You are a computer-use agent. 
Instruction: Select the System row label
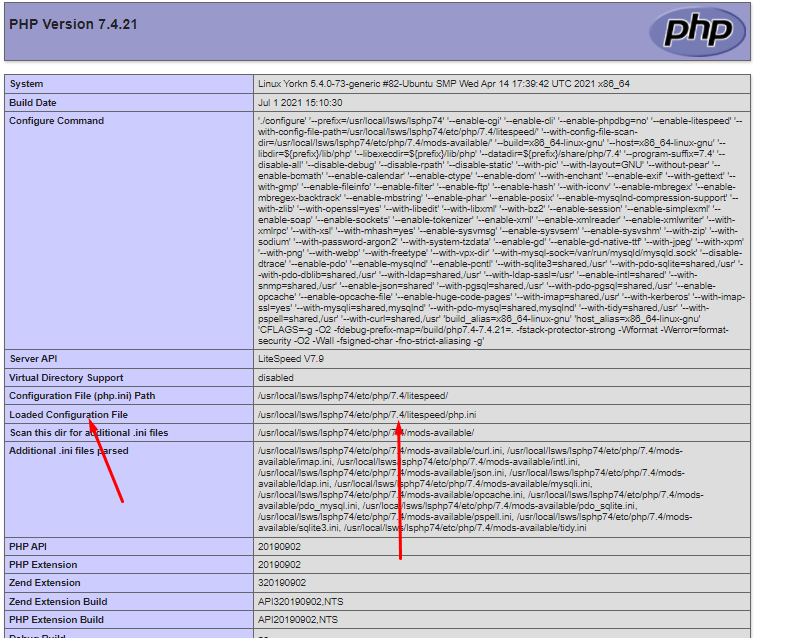[26, 84]
